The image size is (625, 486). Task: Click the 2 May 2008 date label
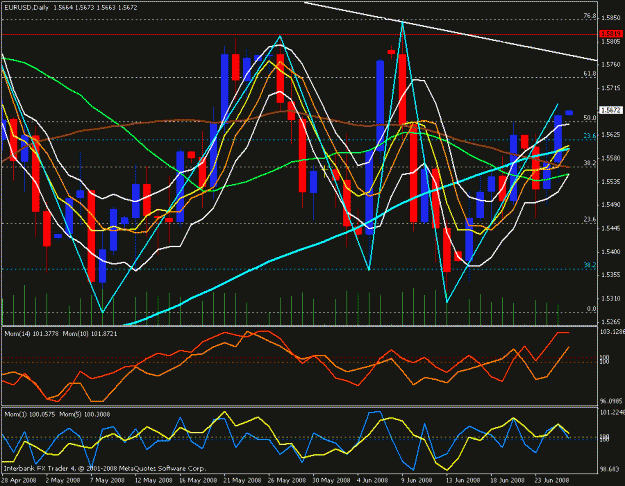pos(63,480)
